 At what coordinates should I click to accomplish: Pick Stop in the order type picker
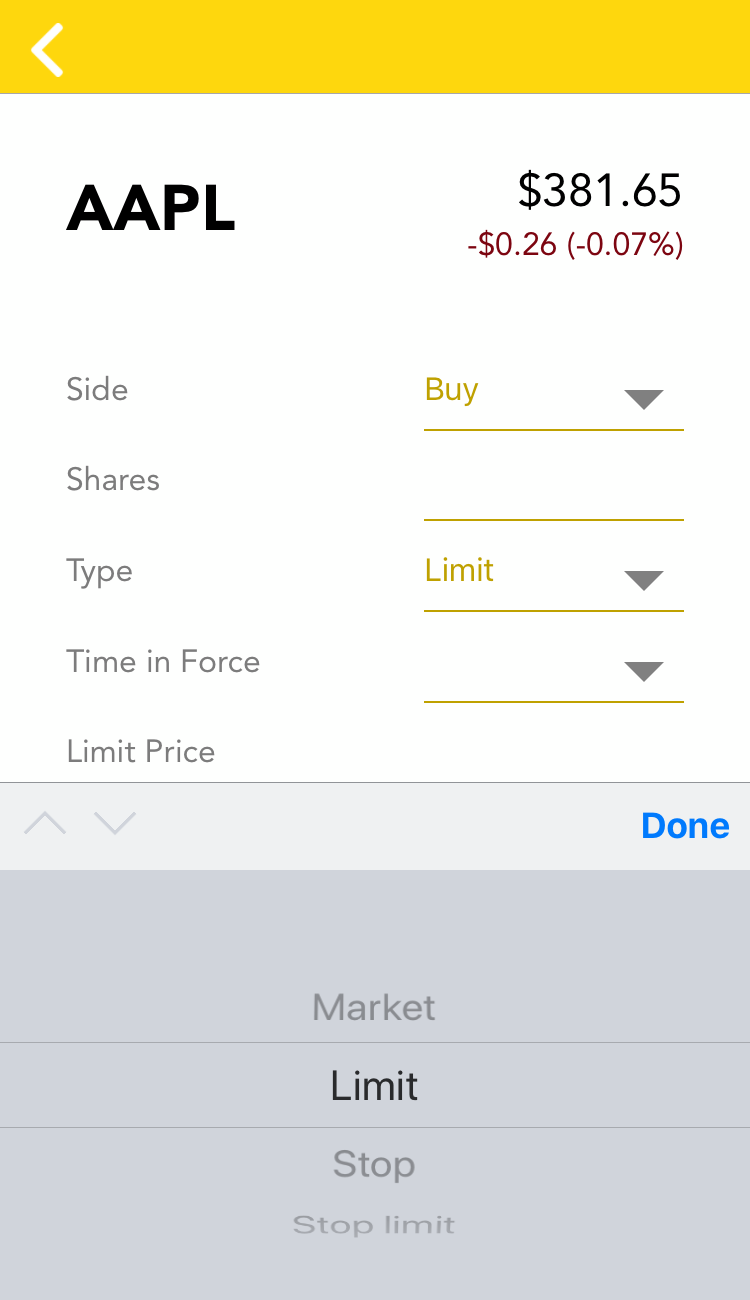pyautogui.click(x=374, y=1164)
